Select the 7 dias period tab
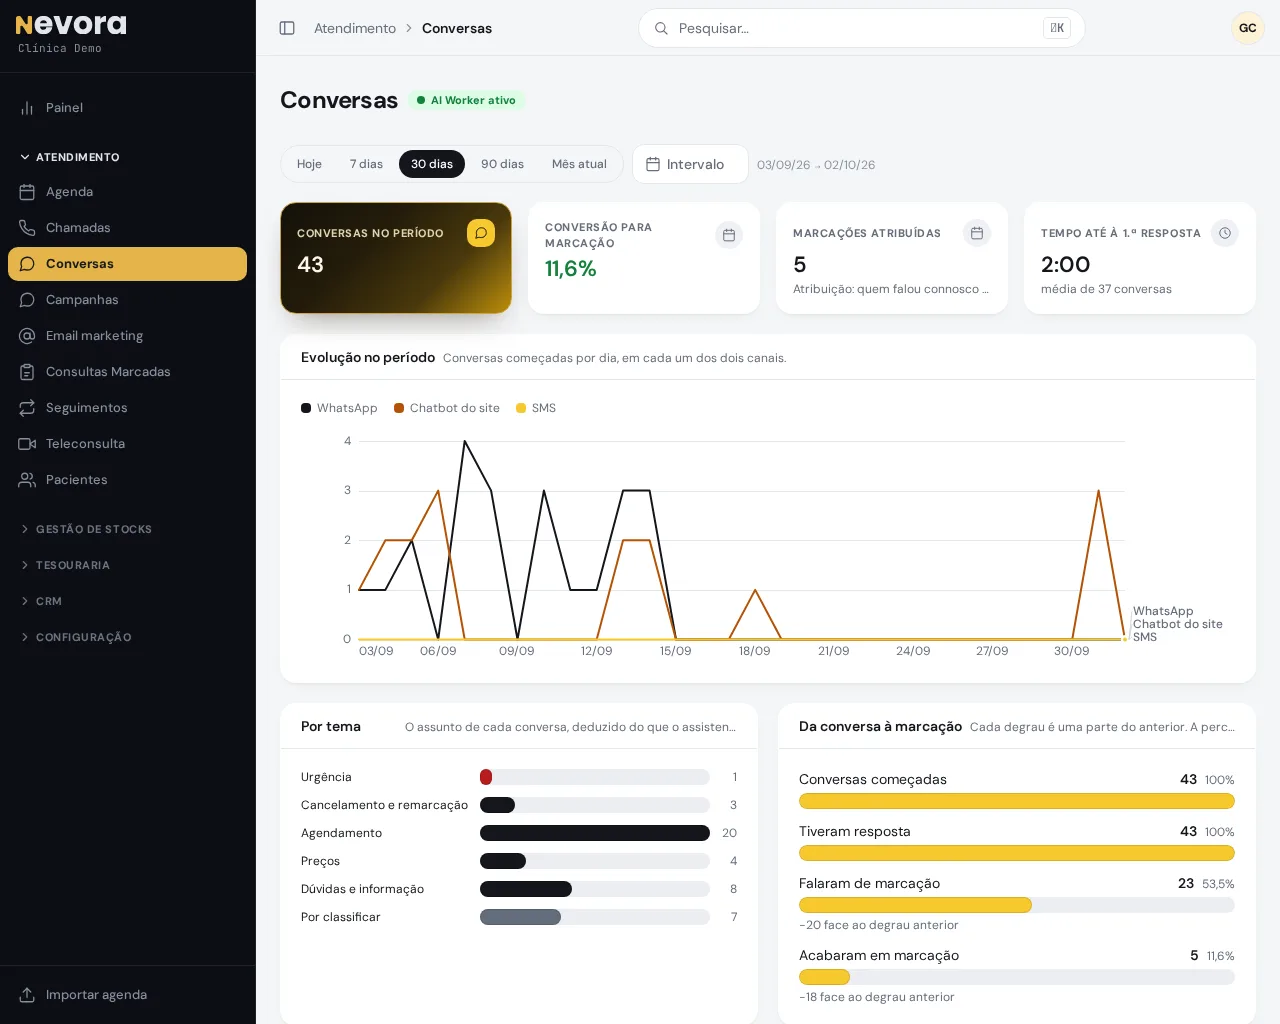This screenshot has width=1280, height=1024. [366, 164]
